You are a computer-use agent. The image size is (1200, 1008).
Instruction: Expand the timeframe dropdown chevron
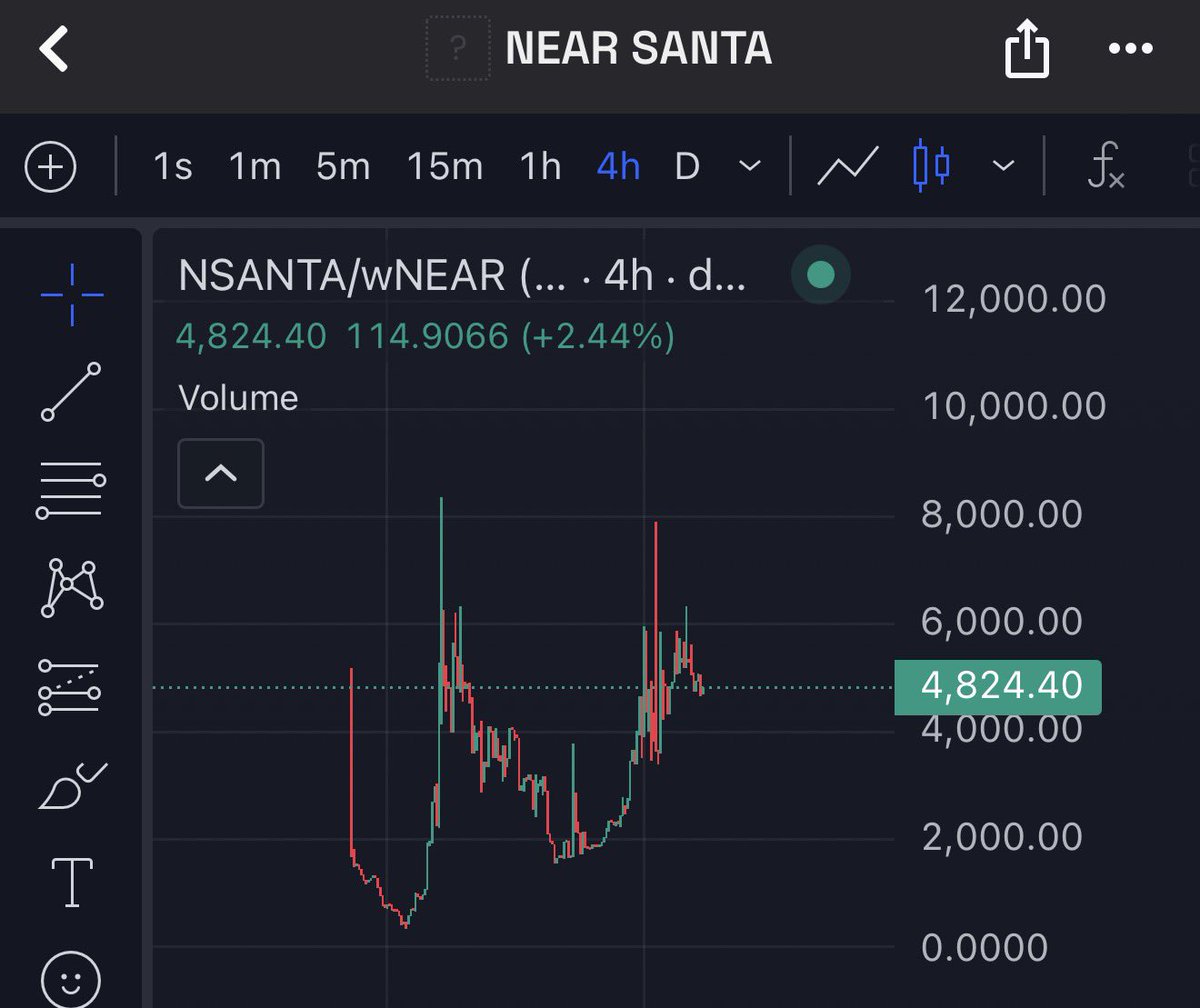[x=749, y=166]
